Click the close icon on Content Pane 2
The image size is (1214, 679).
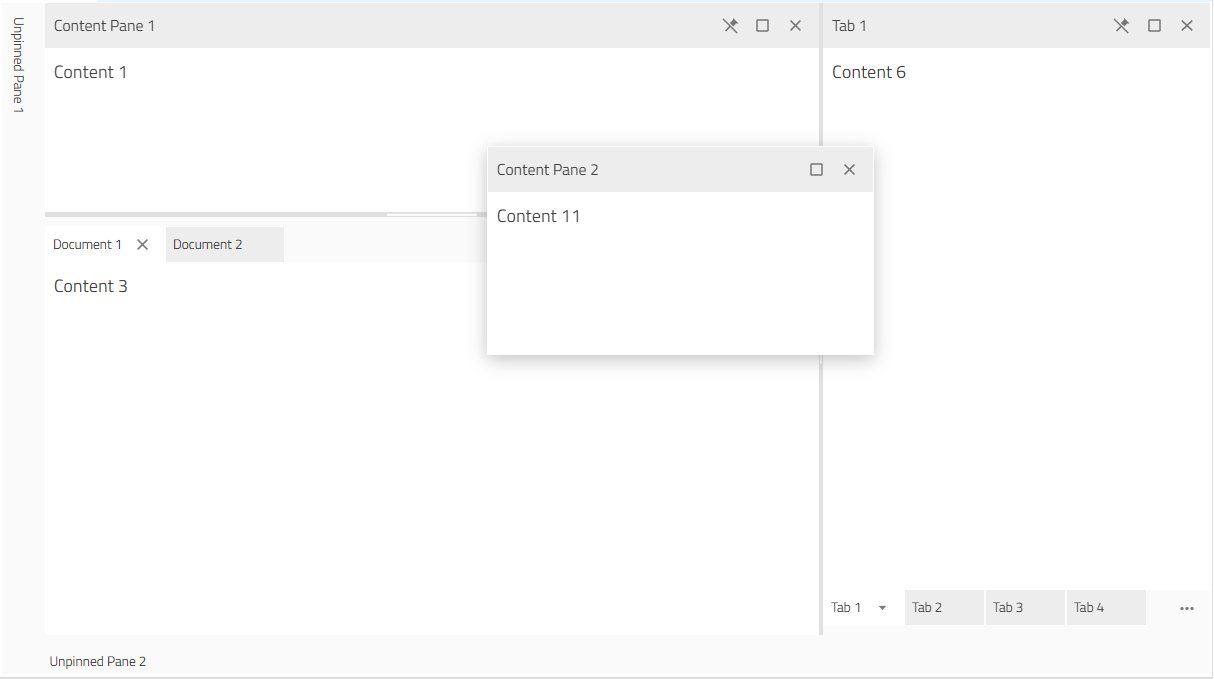point(849,169)
